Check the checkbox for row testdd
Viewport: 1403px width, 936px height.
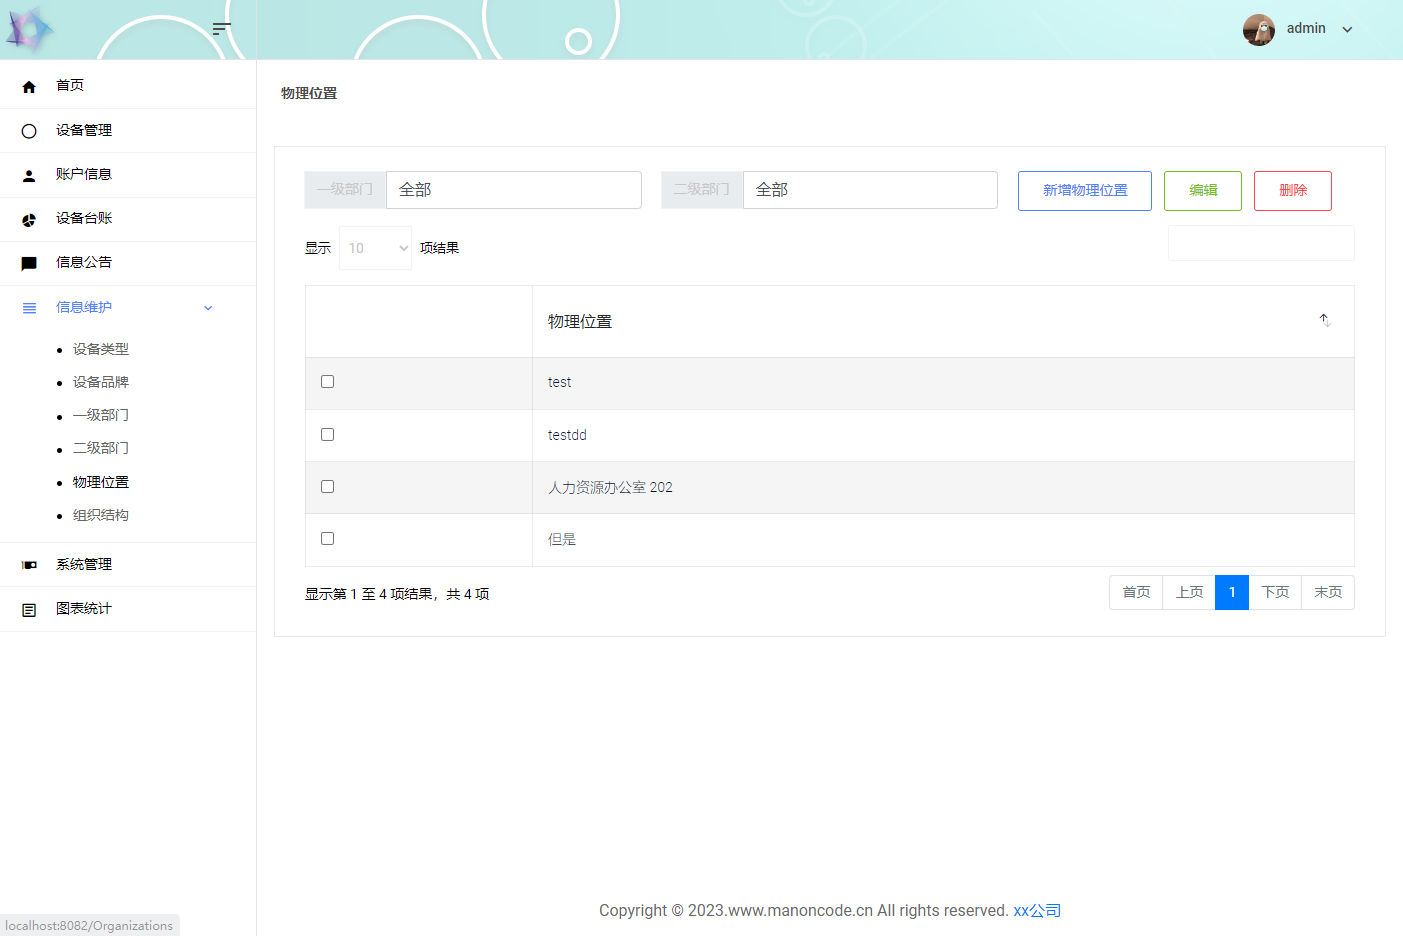point(327,434)
